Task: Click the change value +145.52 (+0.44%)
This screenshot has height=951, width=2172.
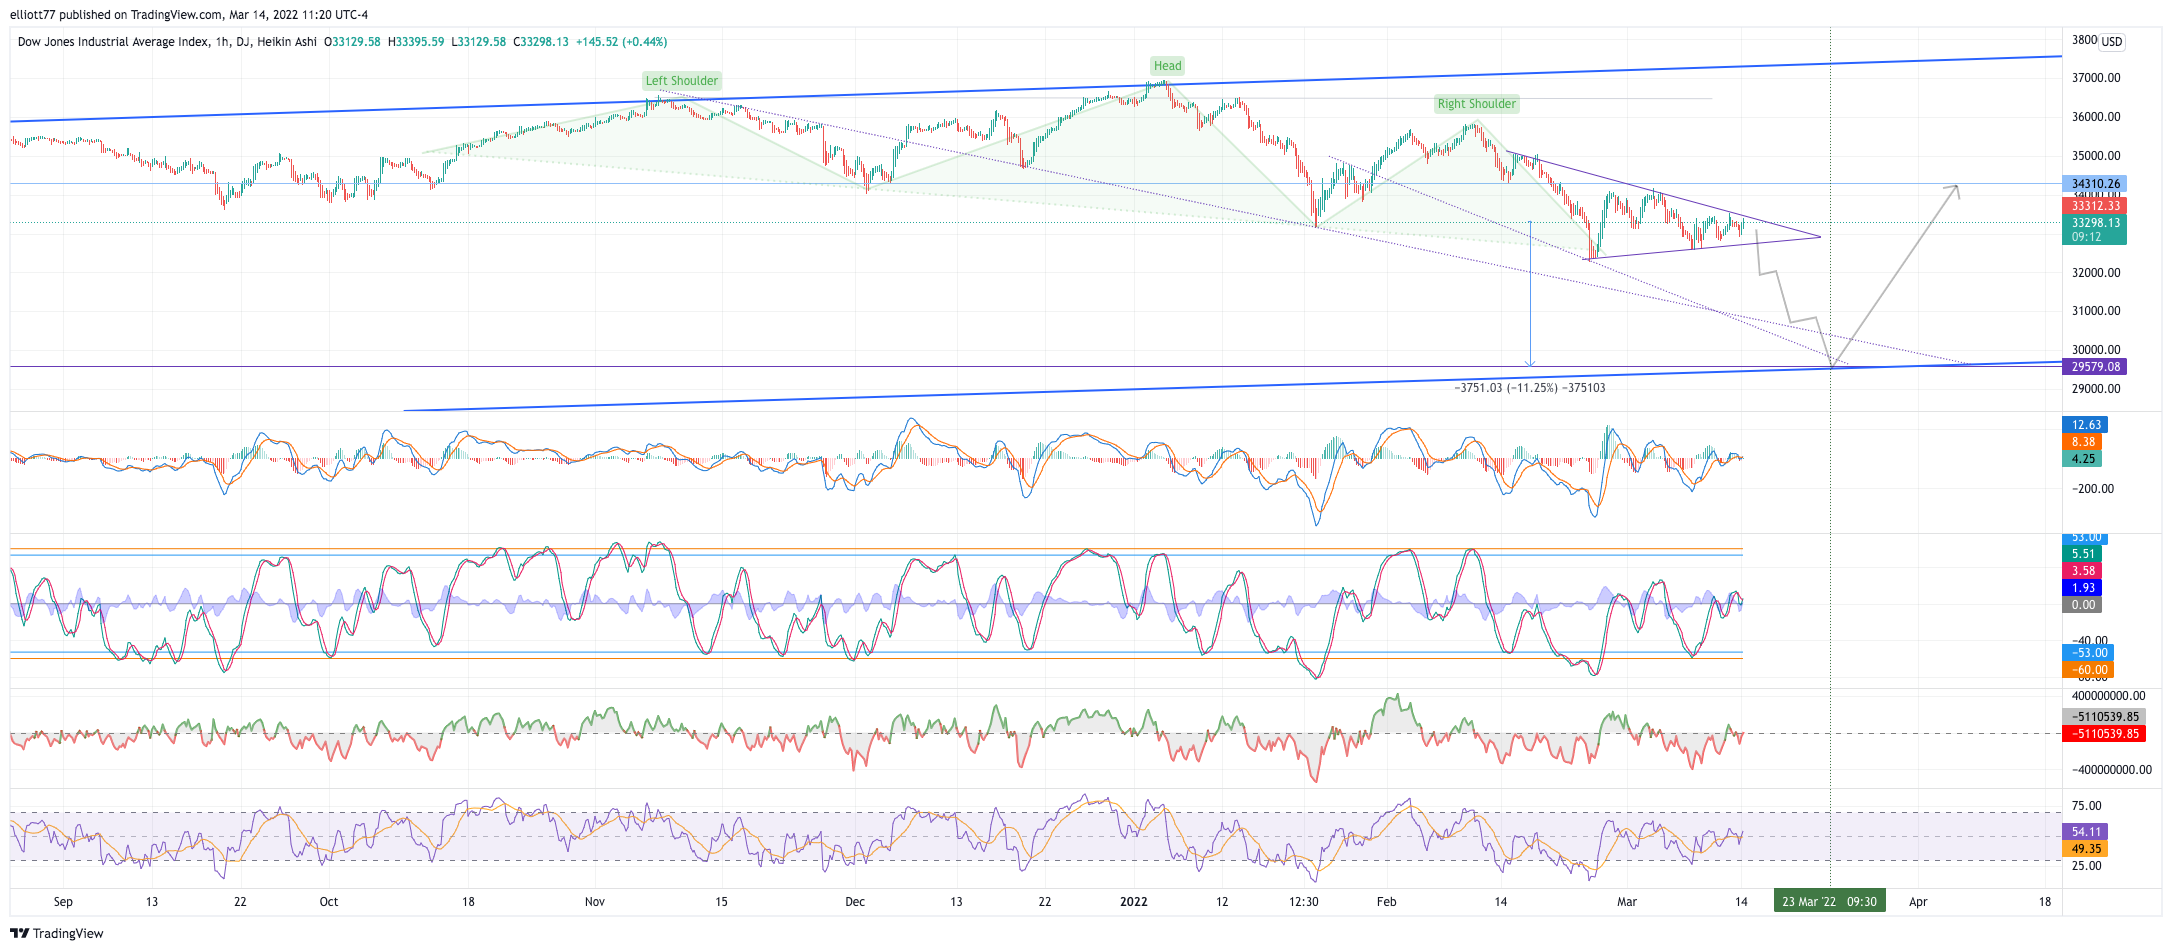Action: coord(621,42)
